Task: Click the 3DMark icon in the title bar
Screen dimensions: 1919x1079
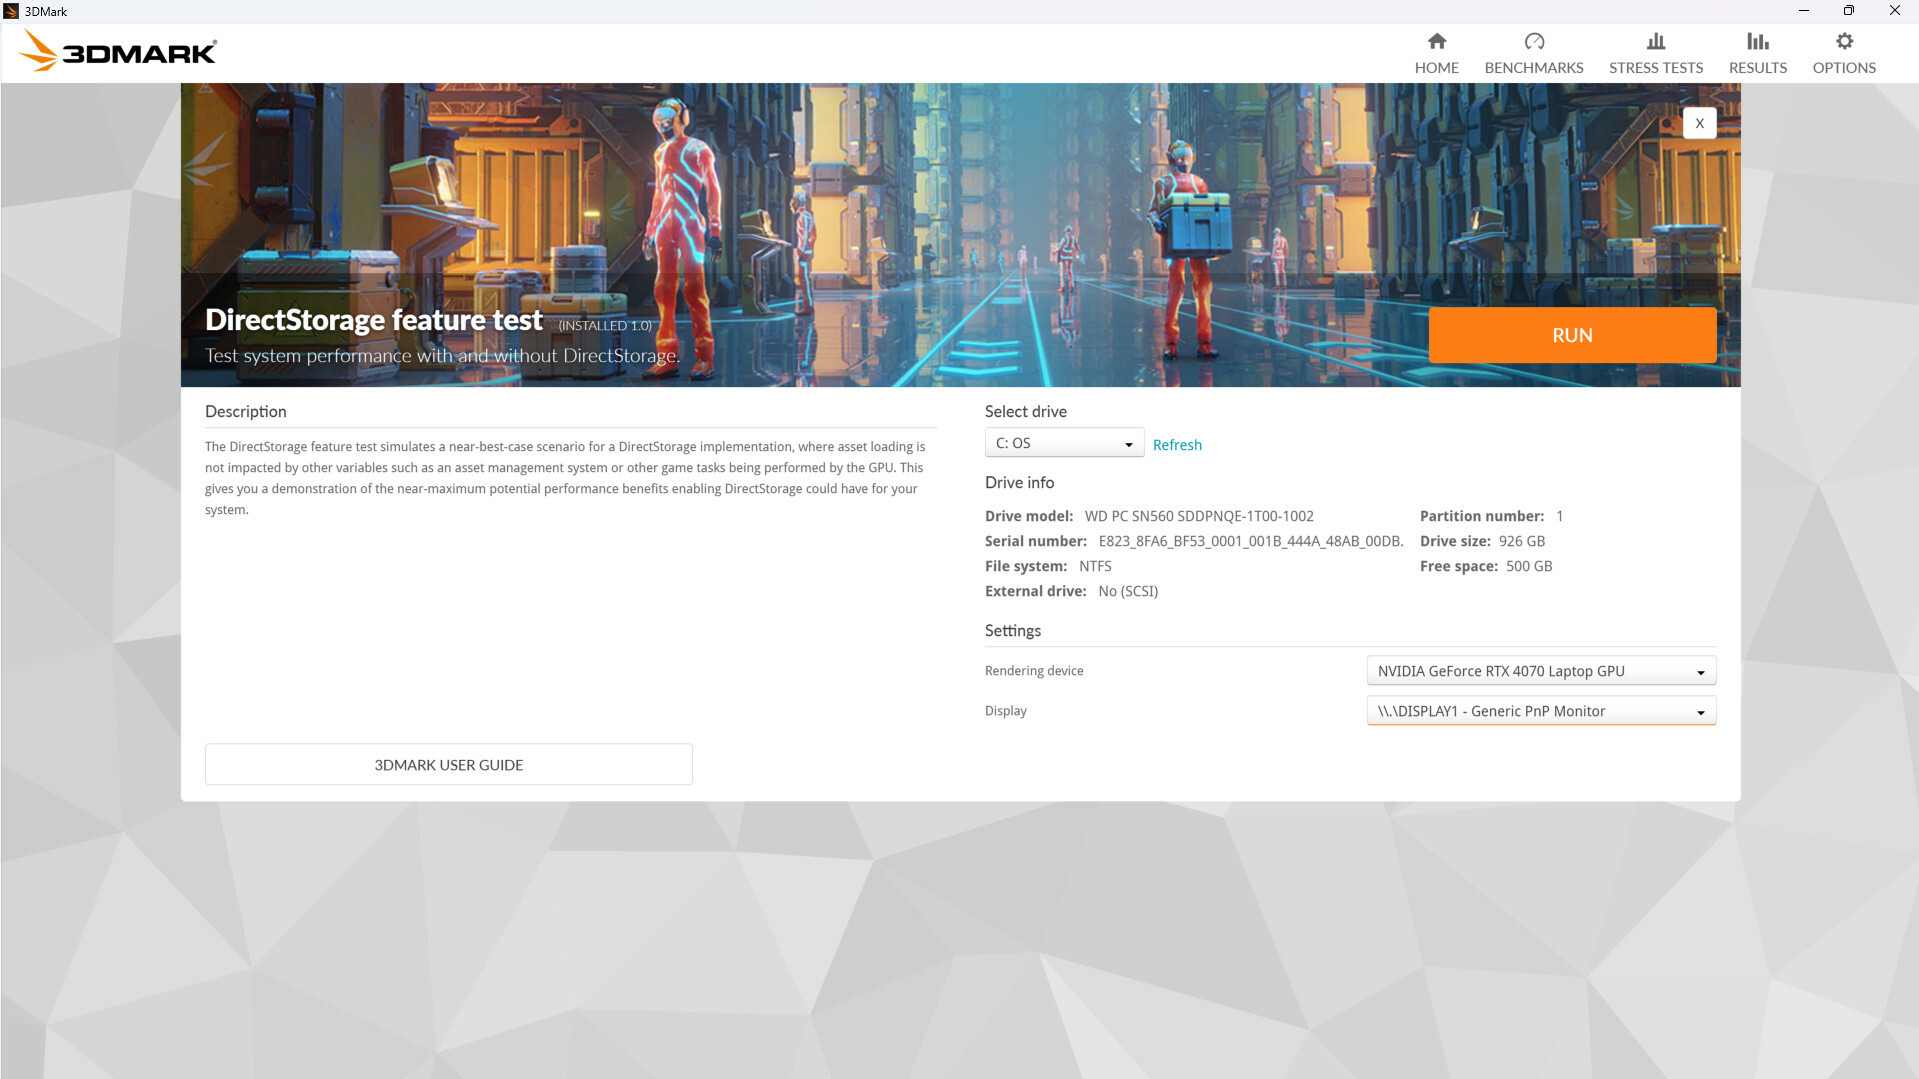Action: tap(9, 11)
